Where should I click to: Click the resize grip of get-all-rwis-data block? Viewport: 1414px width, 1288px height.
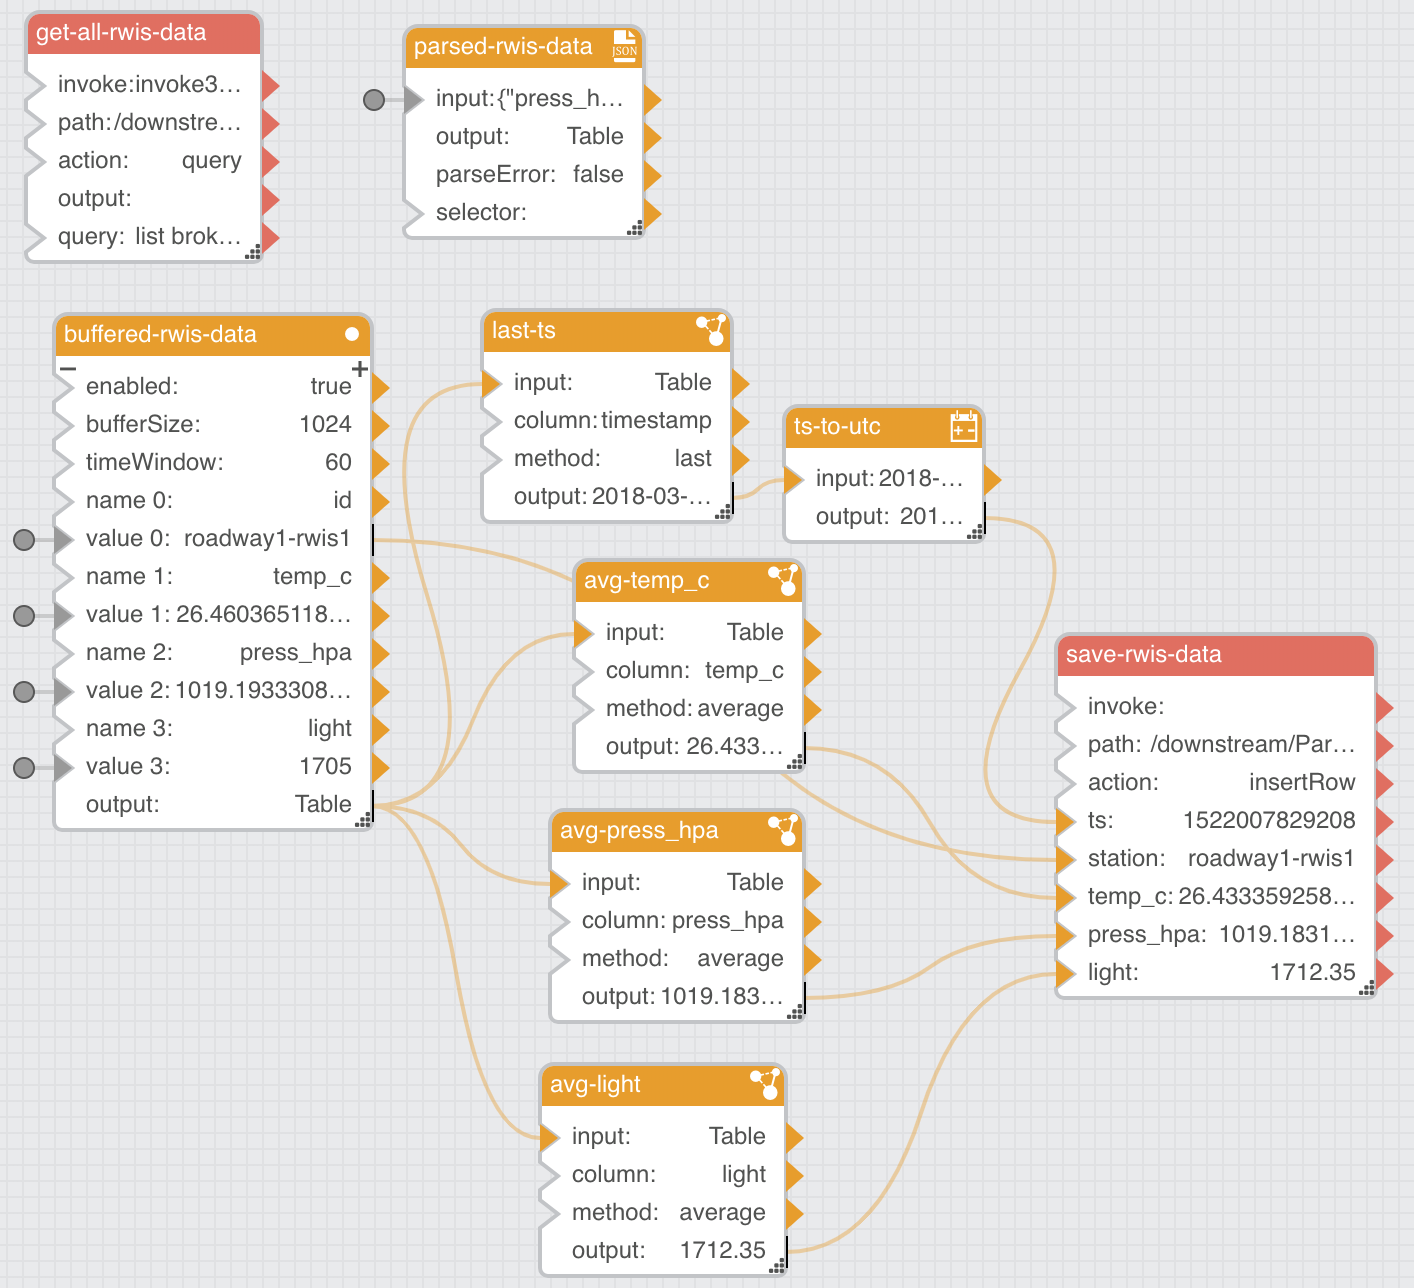(x=253, y=252)
